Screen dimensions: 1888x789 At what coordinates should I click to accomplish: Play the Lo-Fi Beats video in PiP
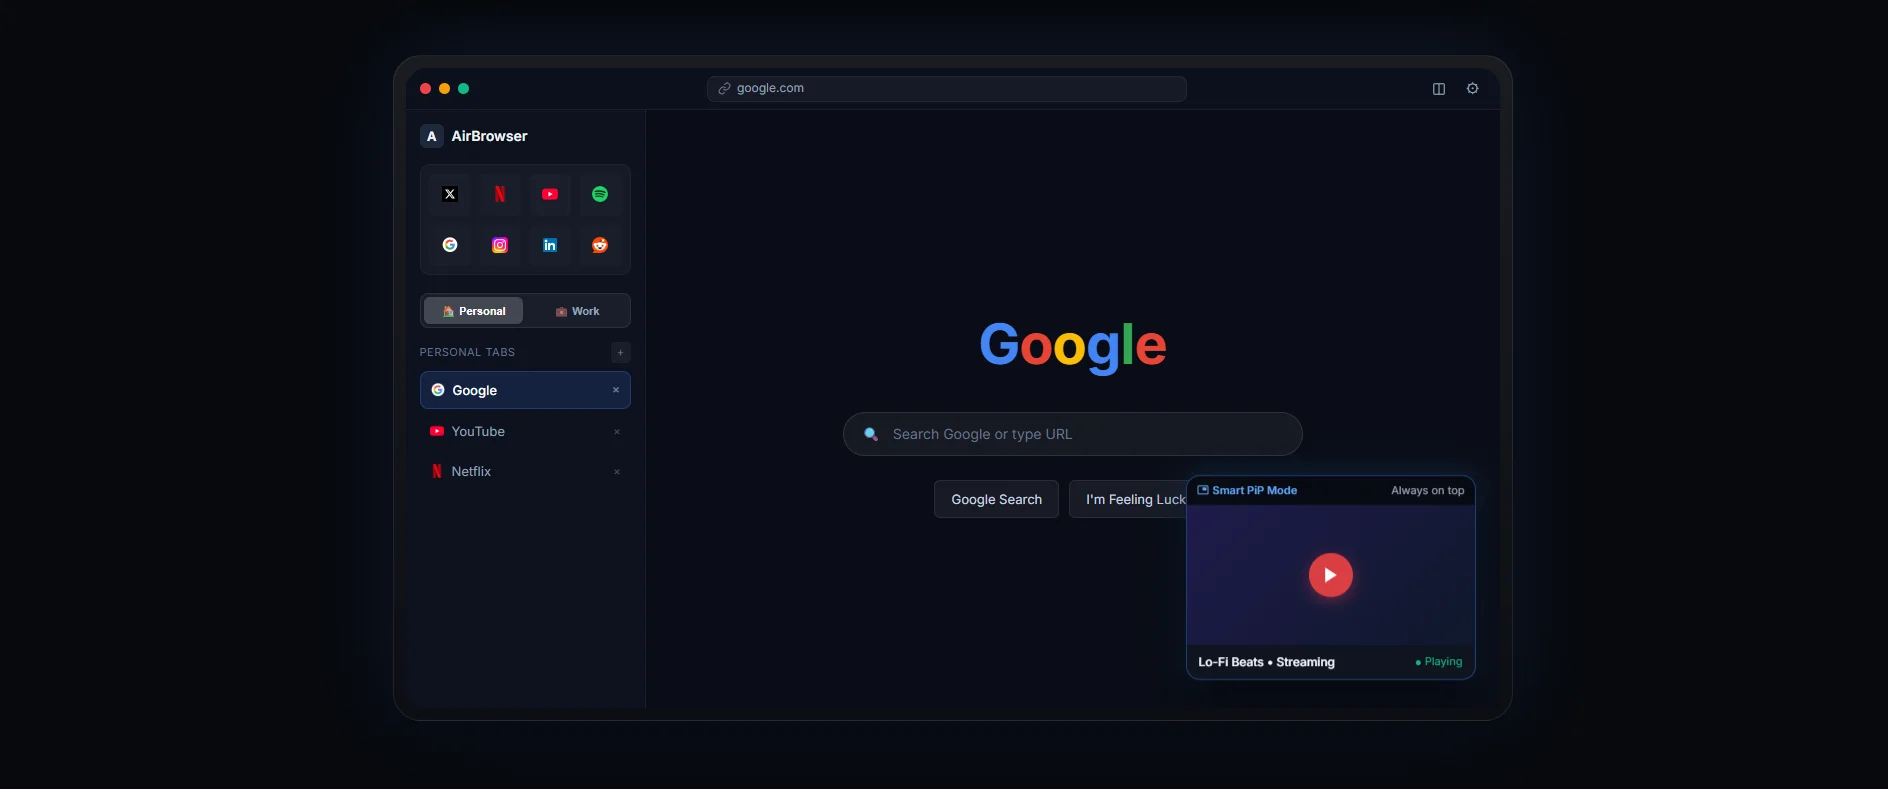(1331, 575)
